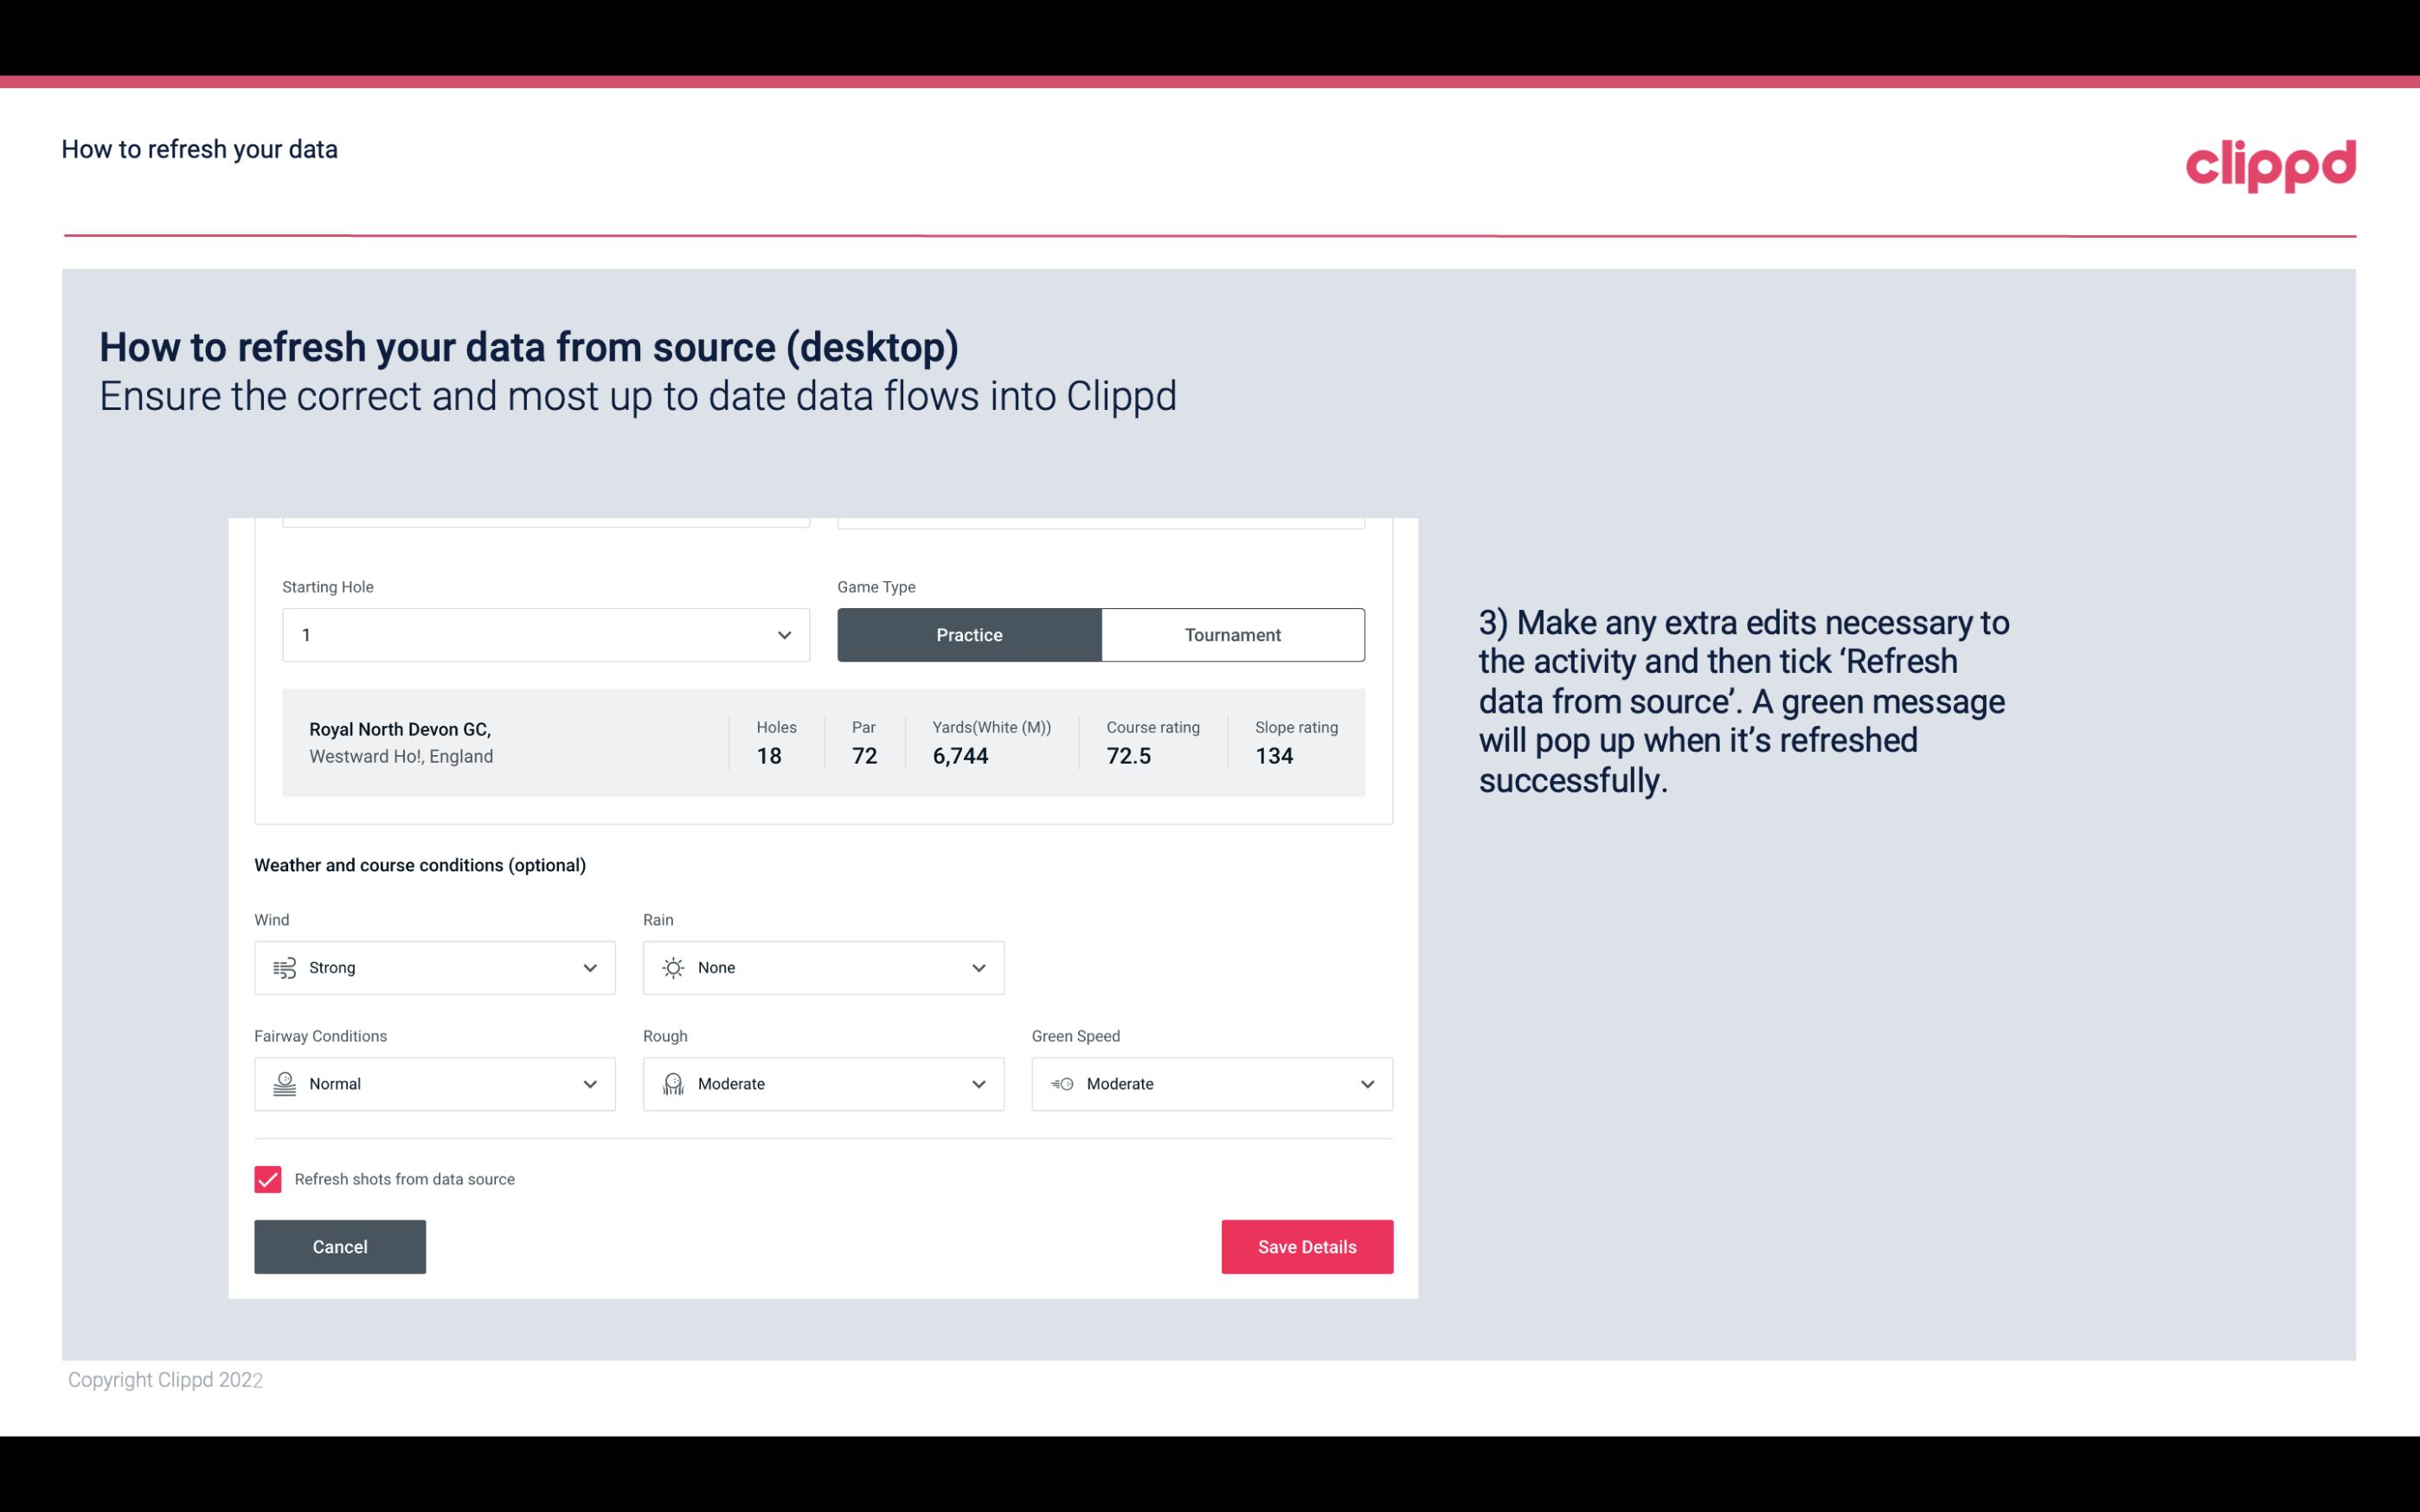Click the Save Details button
This screenshot has width=2420, height=1512.
tap(1306, 1246)
